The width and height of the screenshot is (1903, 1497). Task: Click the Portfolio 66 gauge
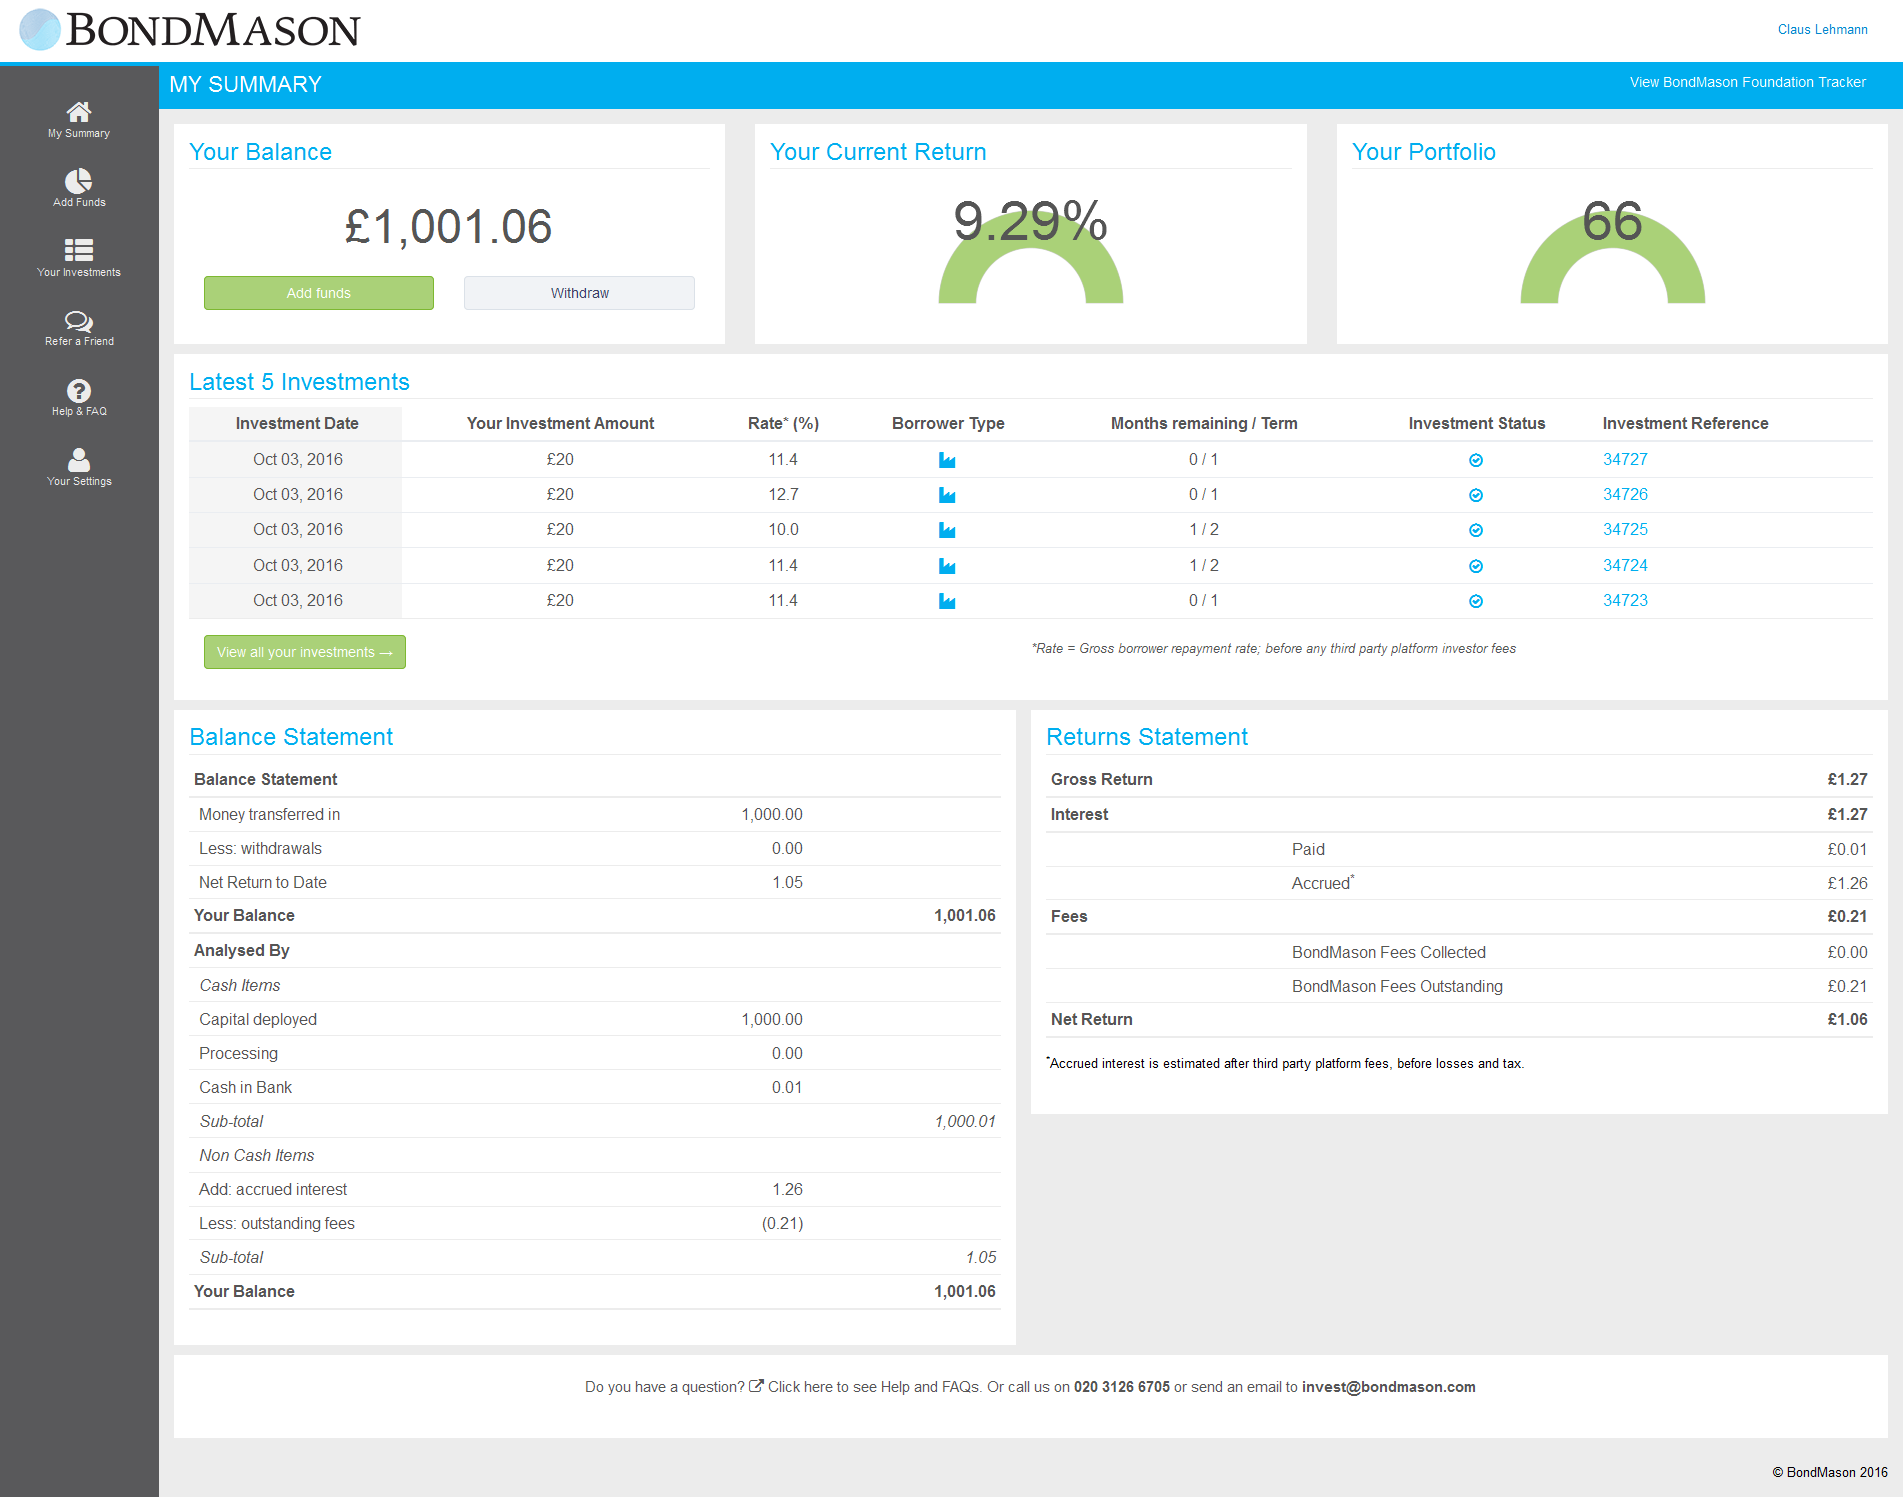tap(1613, 250)
